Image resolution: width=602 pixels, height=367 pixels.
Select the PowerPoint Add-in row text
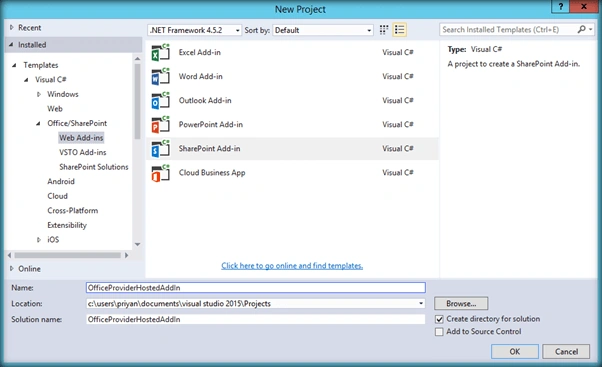(x=211, y=124)
